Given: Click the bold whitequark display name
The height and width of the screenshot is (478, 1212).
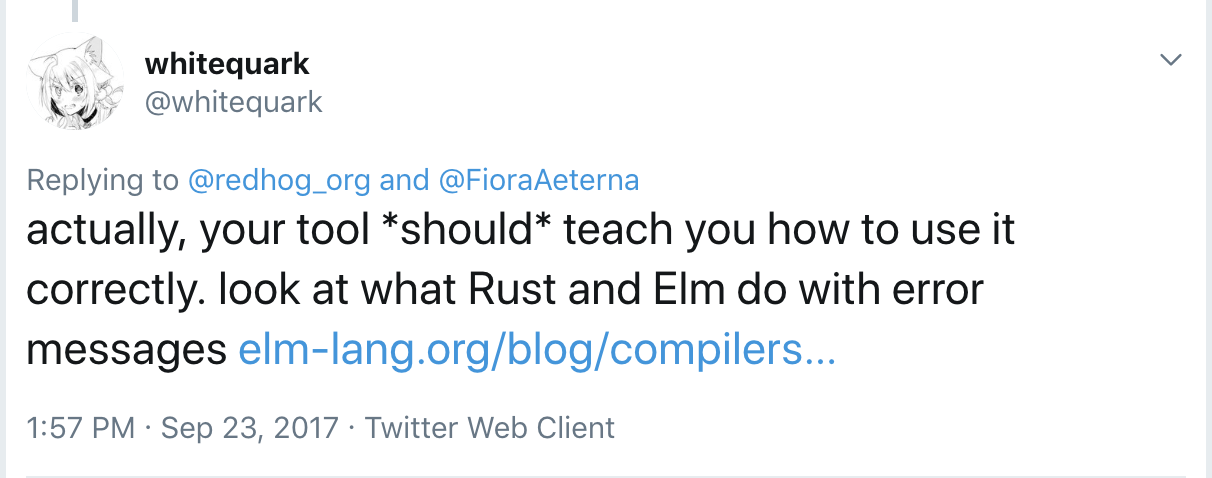Looking at the screenshot, I should (x=227, y=64).
